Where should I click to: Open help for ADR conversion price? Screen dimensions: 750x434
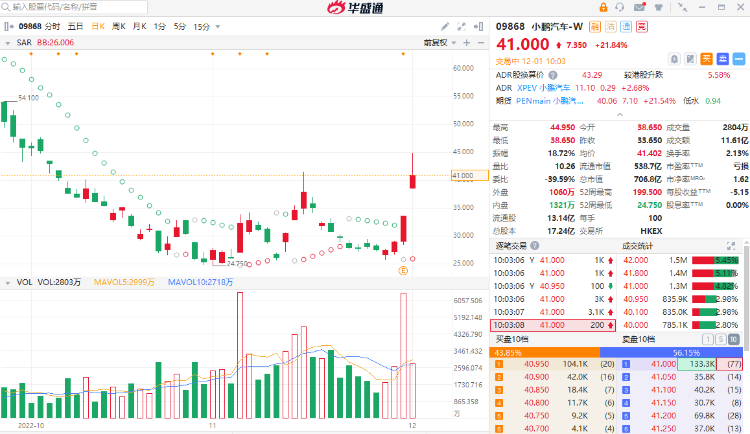point(552,75)
